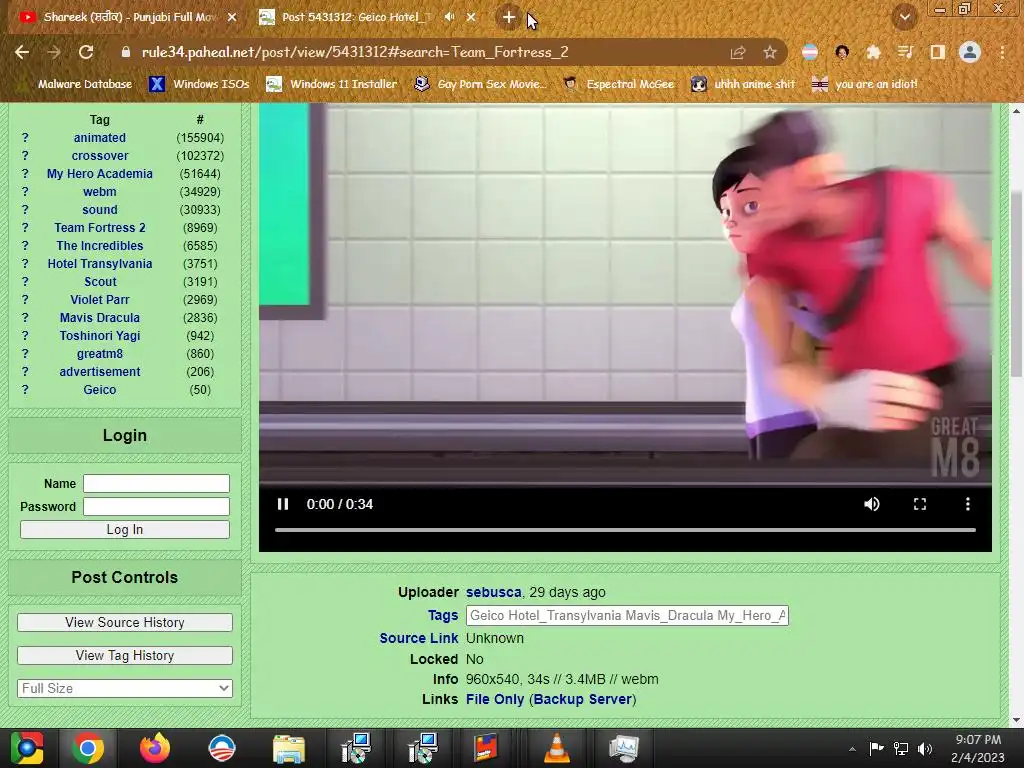Viewport: 1024px width, 768px height.
Task: Toggle the browser side panel
Action: (937, 52)
